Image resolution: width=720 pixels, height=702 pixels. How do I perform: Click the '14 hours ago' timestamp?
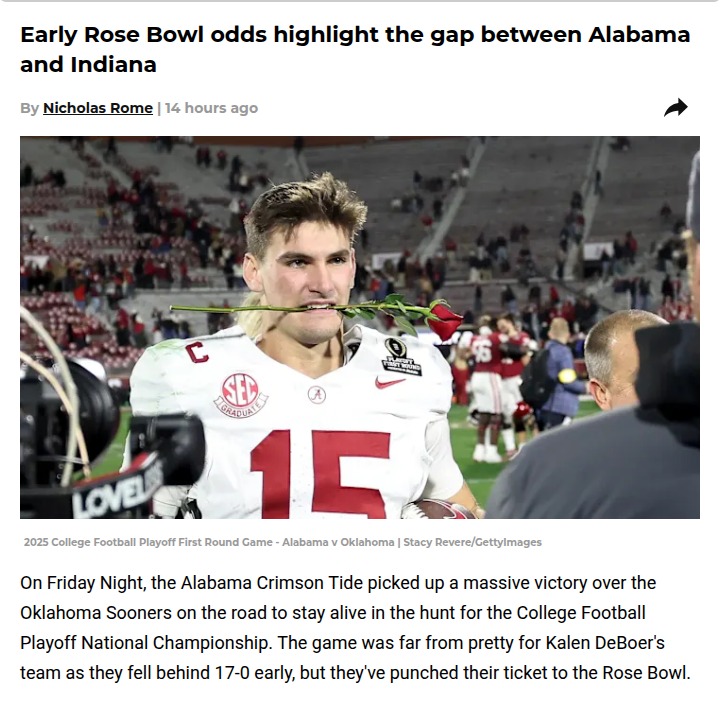[x=211, y=108]
